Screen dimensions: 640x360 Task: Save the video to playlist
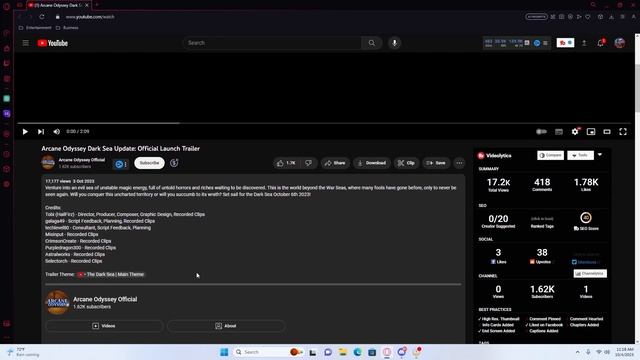[x=436, y=163]
